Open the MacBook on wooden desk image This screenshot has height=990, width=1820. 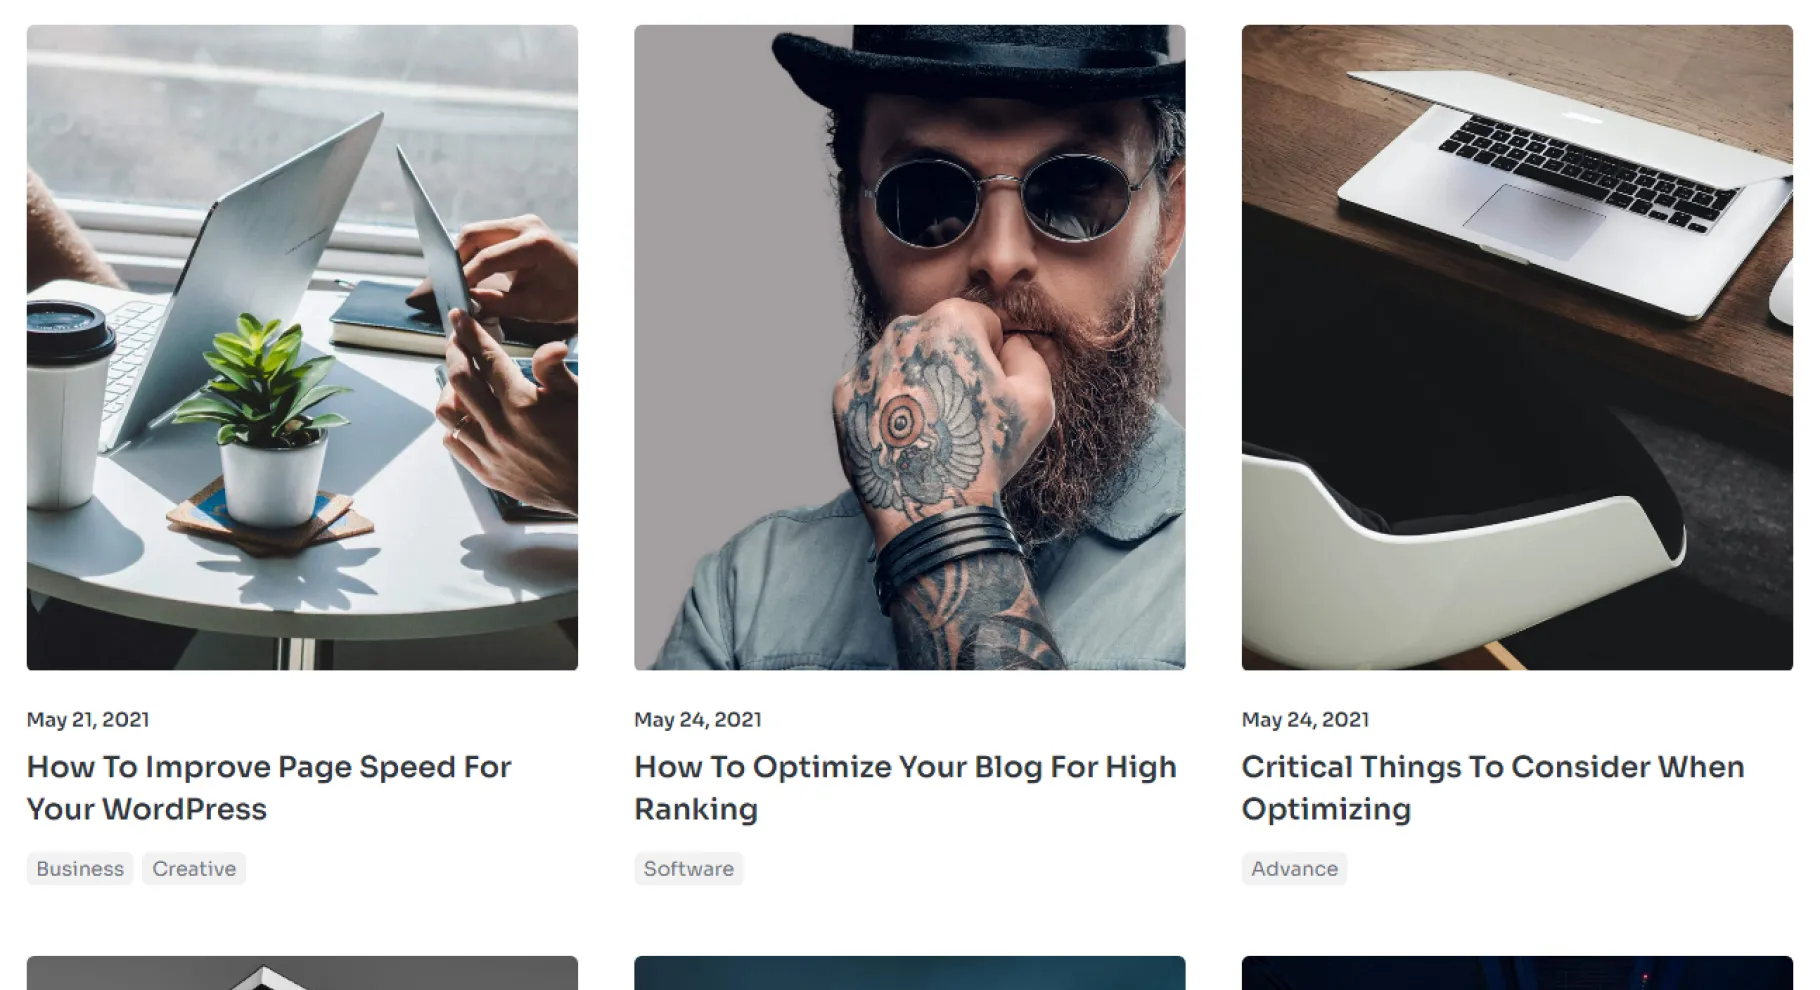[1517, 347]
